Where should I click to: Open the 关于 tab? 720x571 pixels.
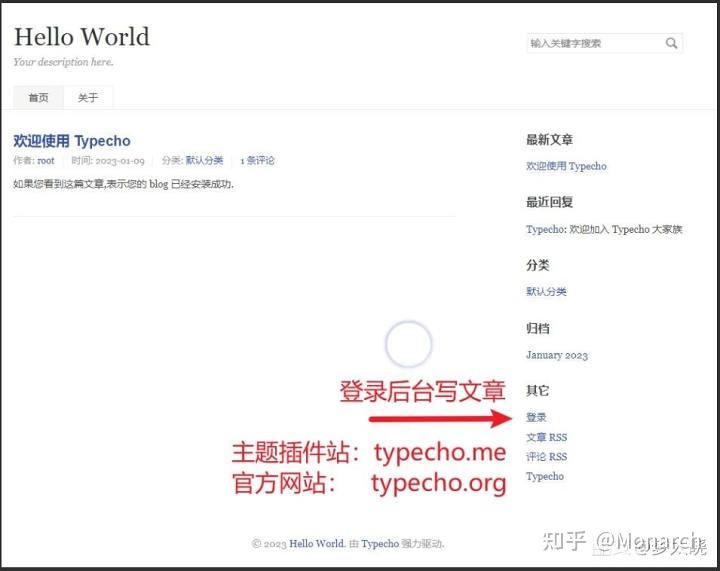tap(88, 97)
